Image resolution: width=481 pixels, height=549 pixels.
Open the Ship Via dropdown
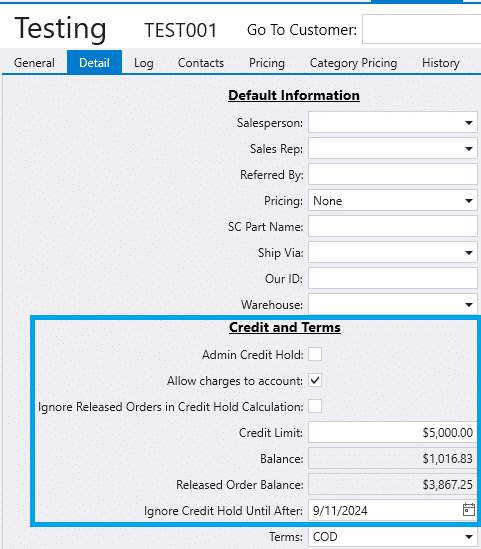tap(469, 252)
